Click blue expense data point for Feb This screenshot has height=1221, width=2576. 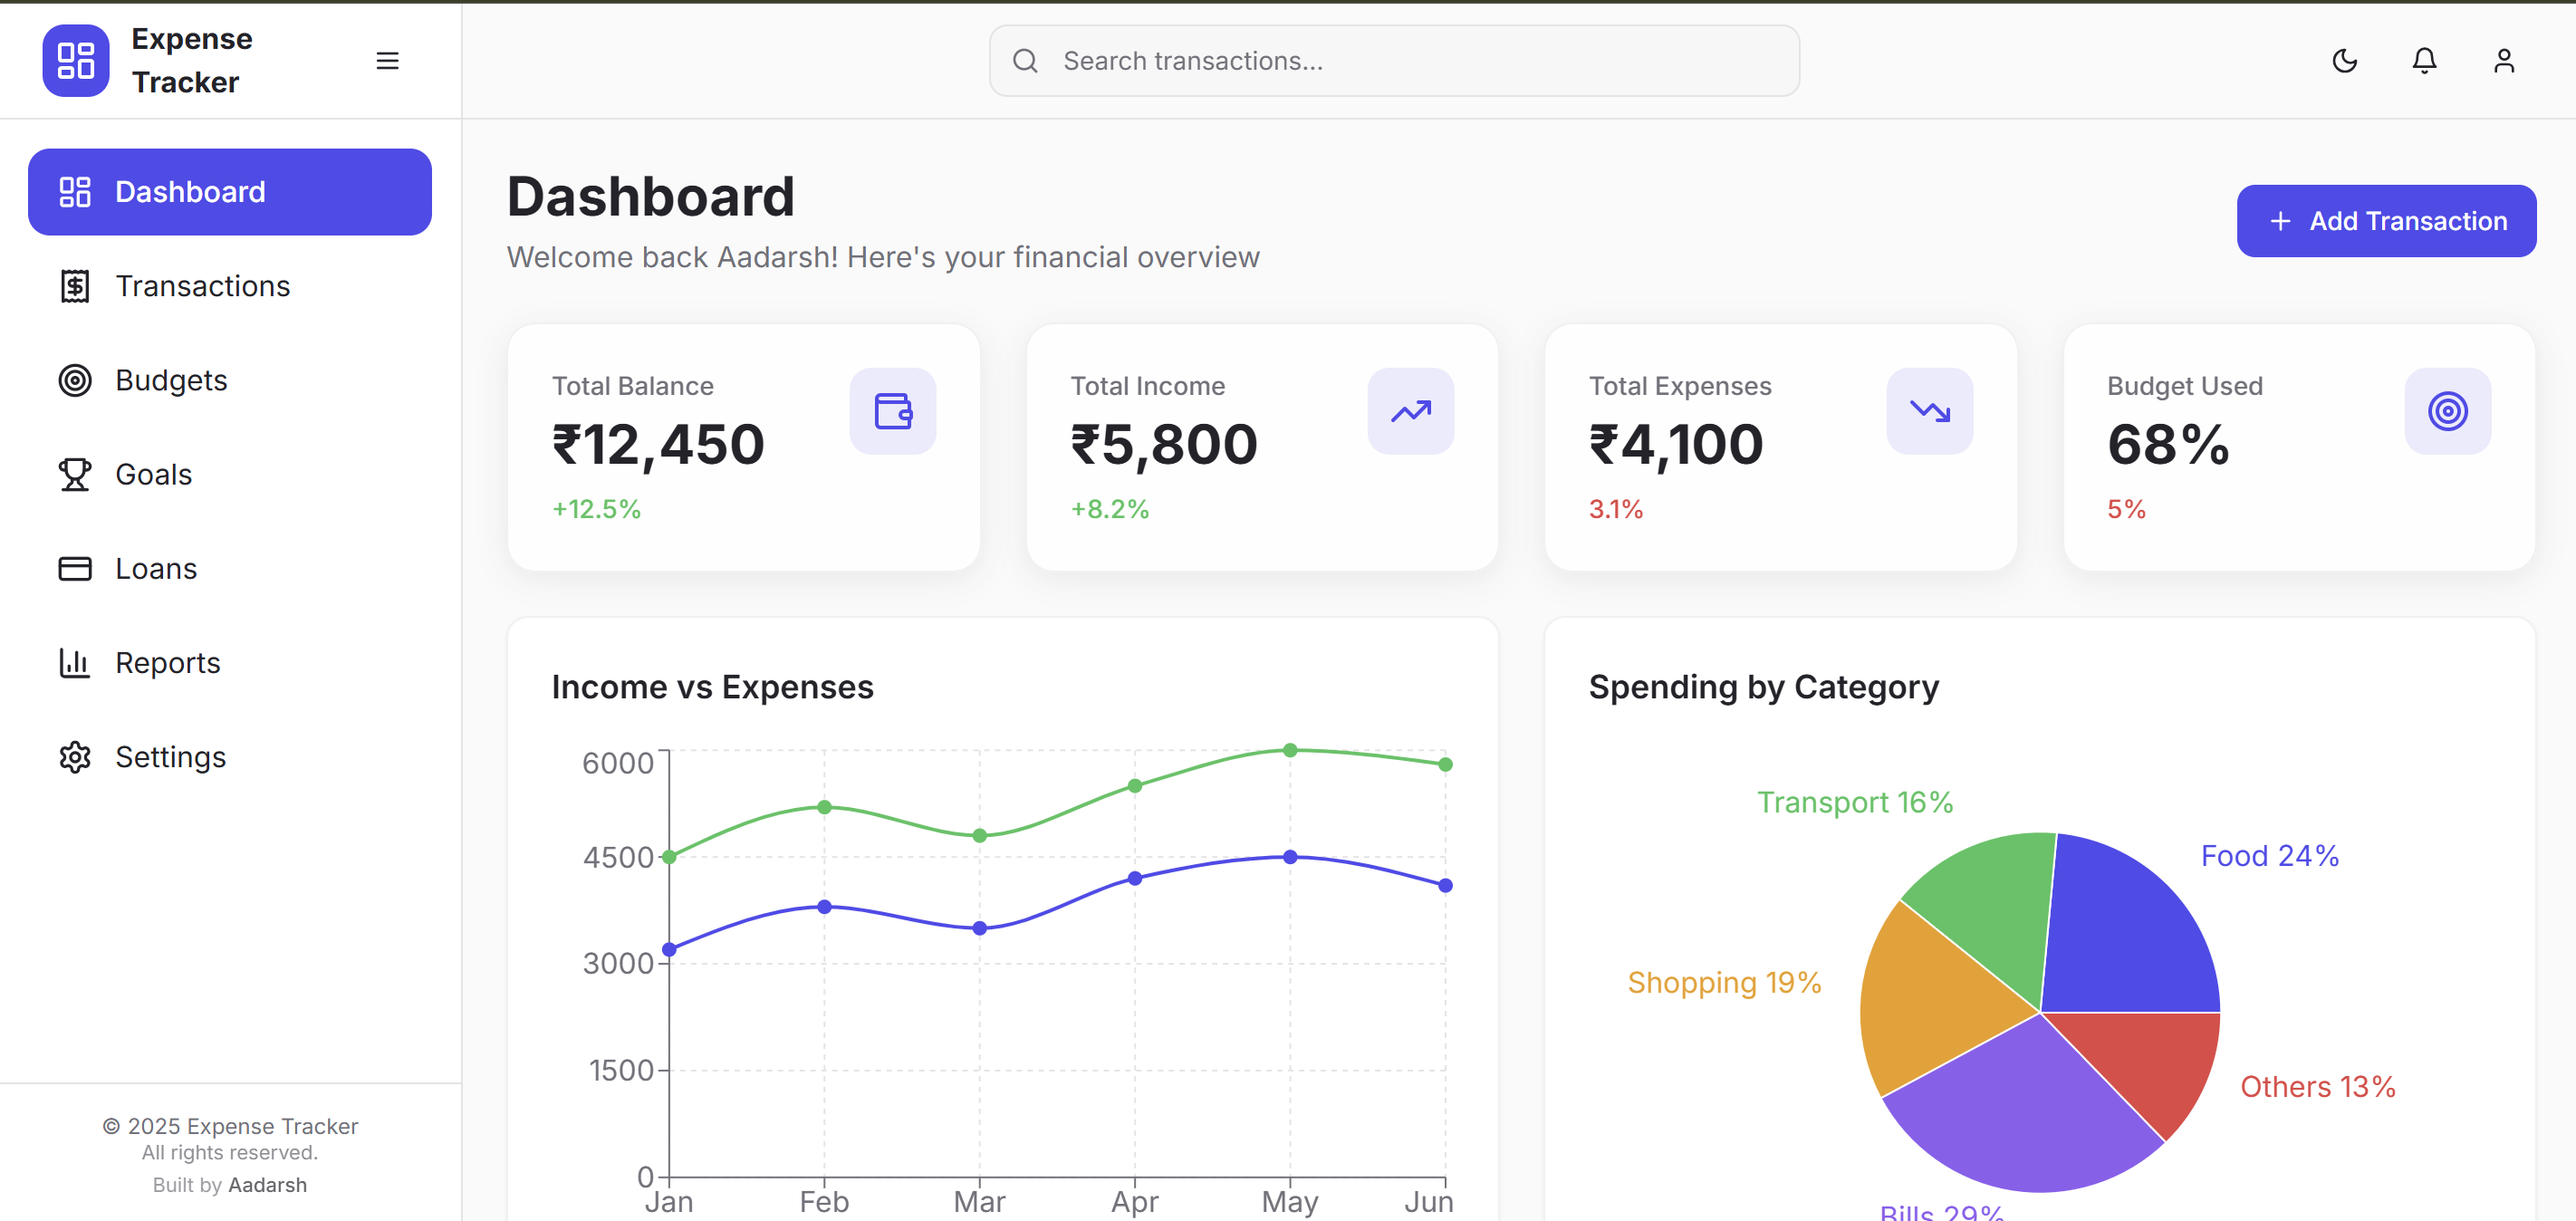[x=824, y=907]
